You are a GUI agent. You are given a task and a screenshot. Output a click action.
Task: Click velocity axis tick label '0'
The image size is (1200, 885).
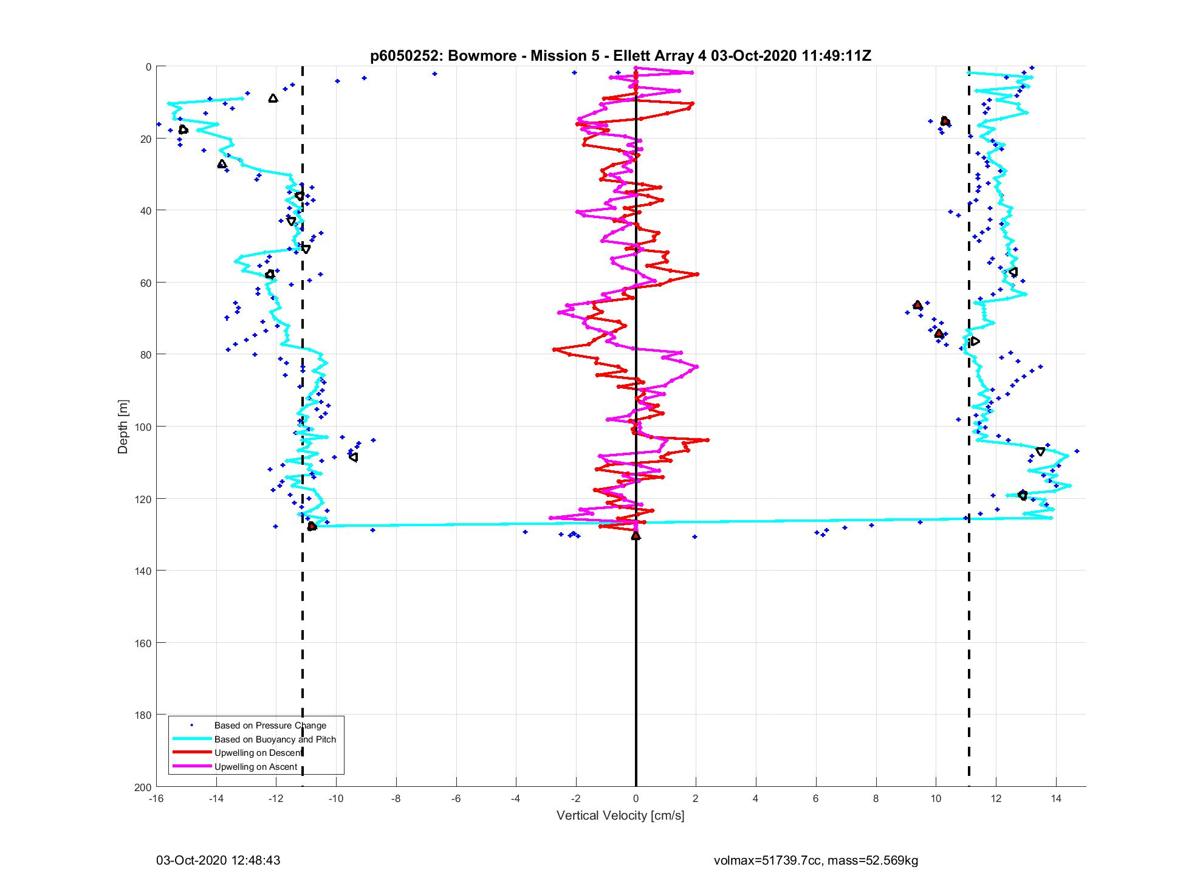(636, 799)
